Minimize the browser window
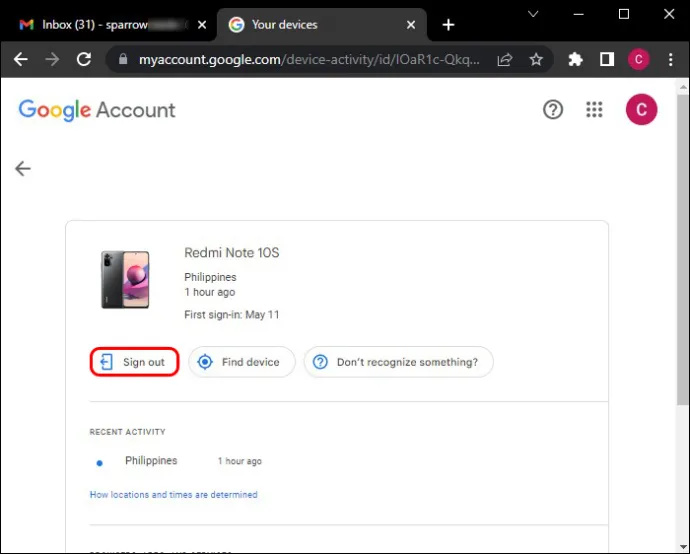Image resolution: width=690 pixels, height=554 pixels. point(579,14)
